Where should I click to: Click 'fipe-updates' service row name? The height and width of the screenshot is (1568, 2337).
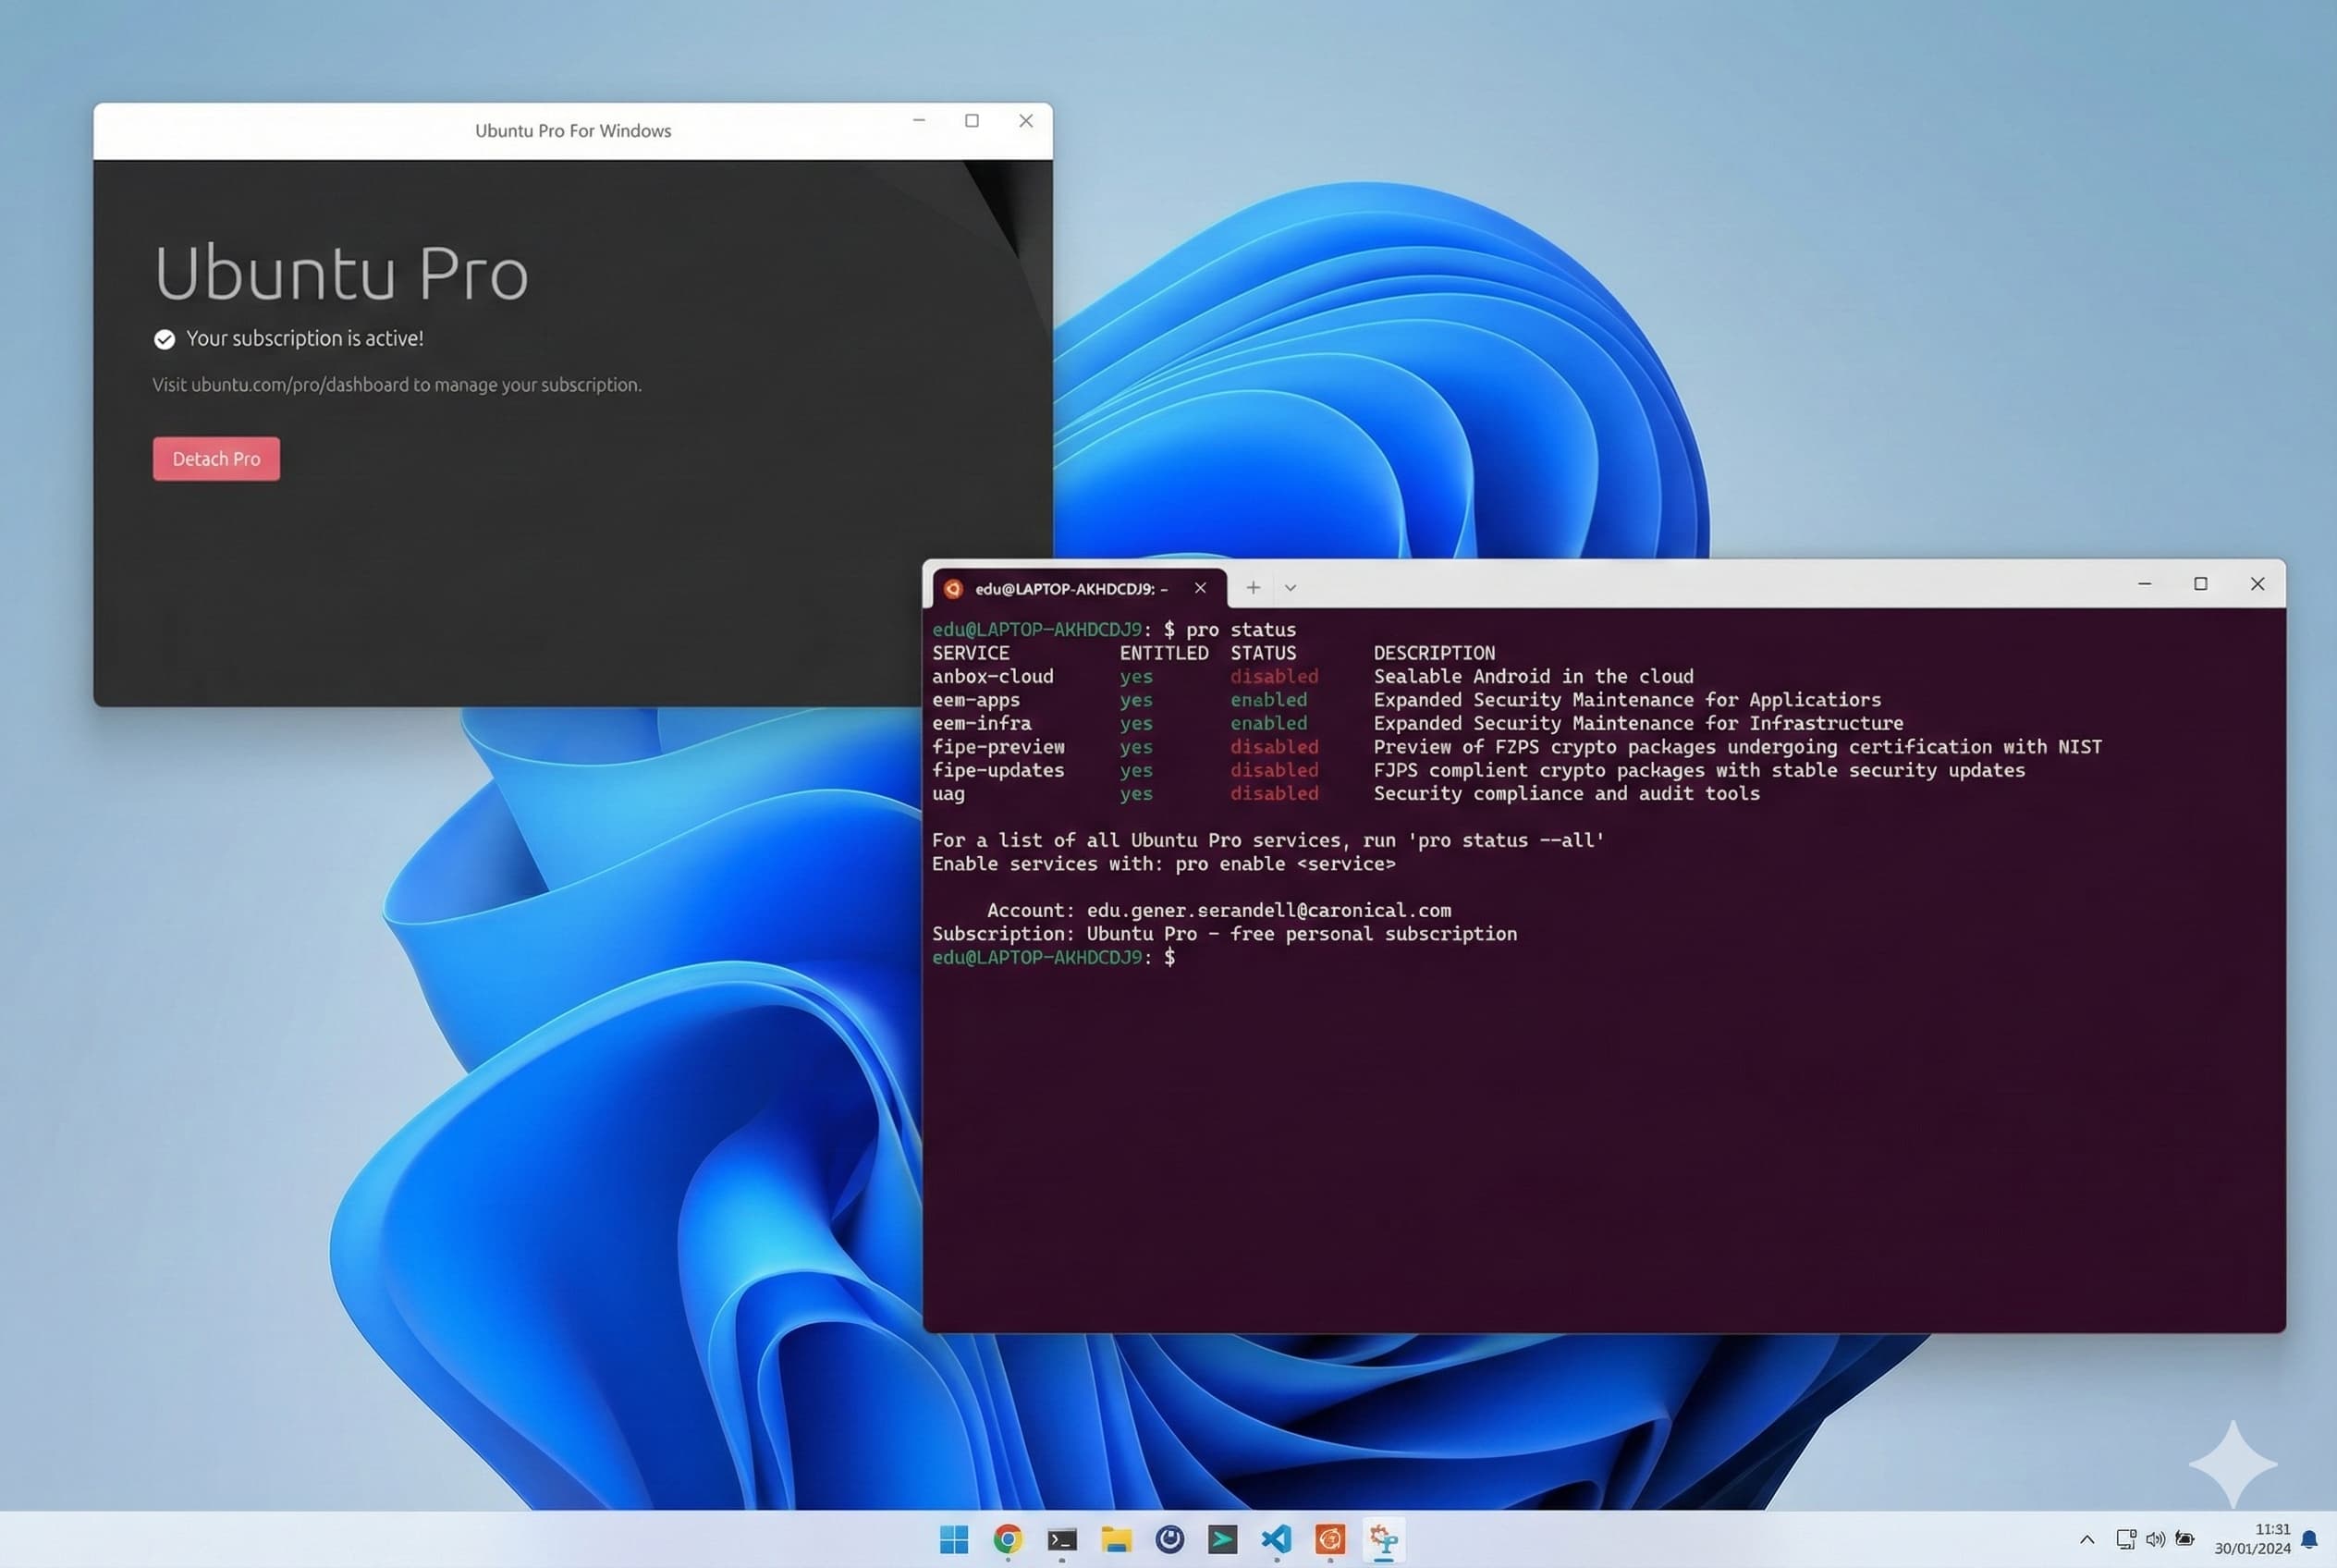point(998,770)
